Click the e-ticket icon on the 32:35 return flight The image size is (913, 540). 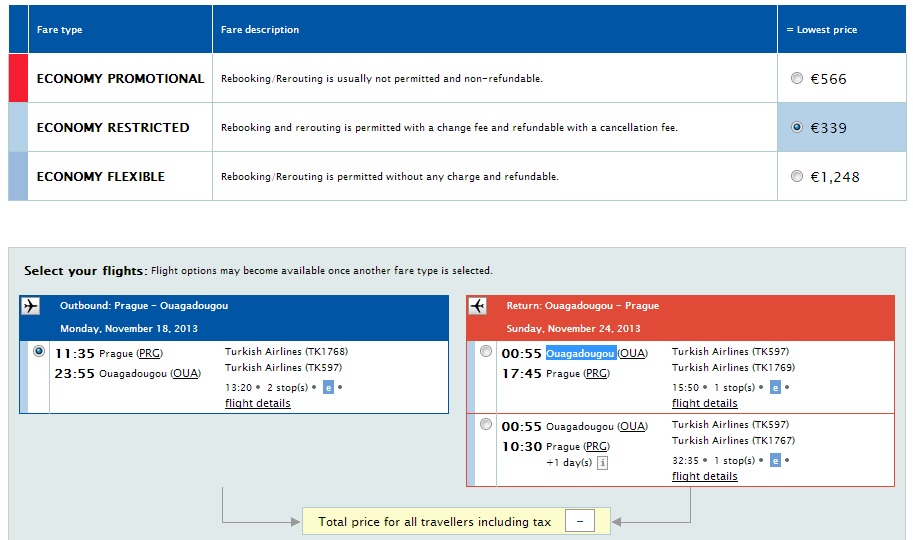[x=775, y=460]
